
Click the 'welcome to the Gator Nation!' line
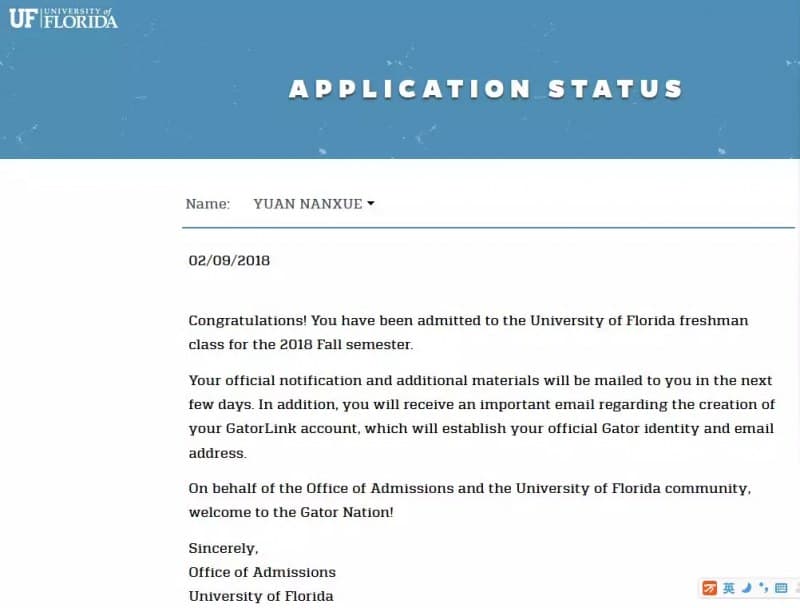click(x=291, y=512)
